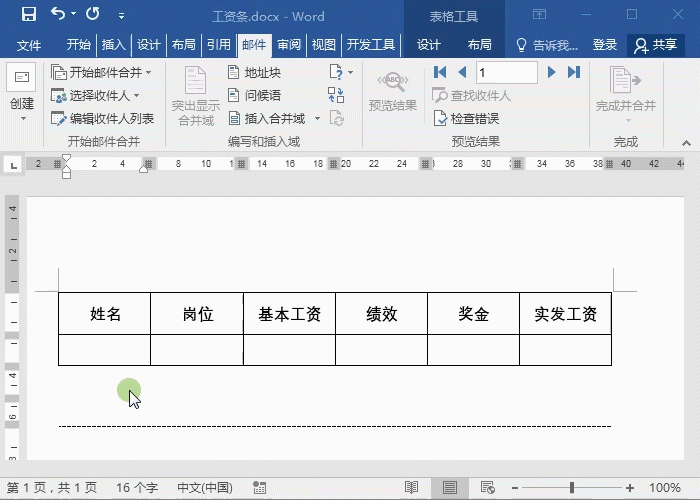
Task: Click the 中文(中国) language indicator
Action: pyautogui.click(x=205, y=488)
